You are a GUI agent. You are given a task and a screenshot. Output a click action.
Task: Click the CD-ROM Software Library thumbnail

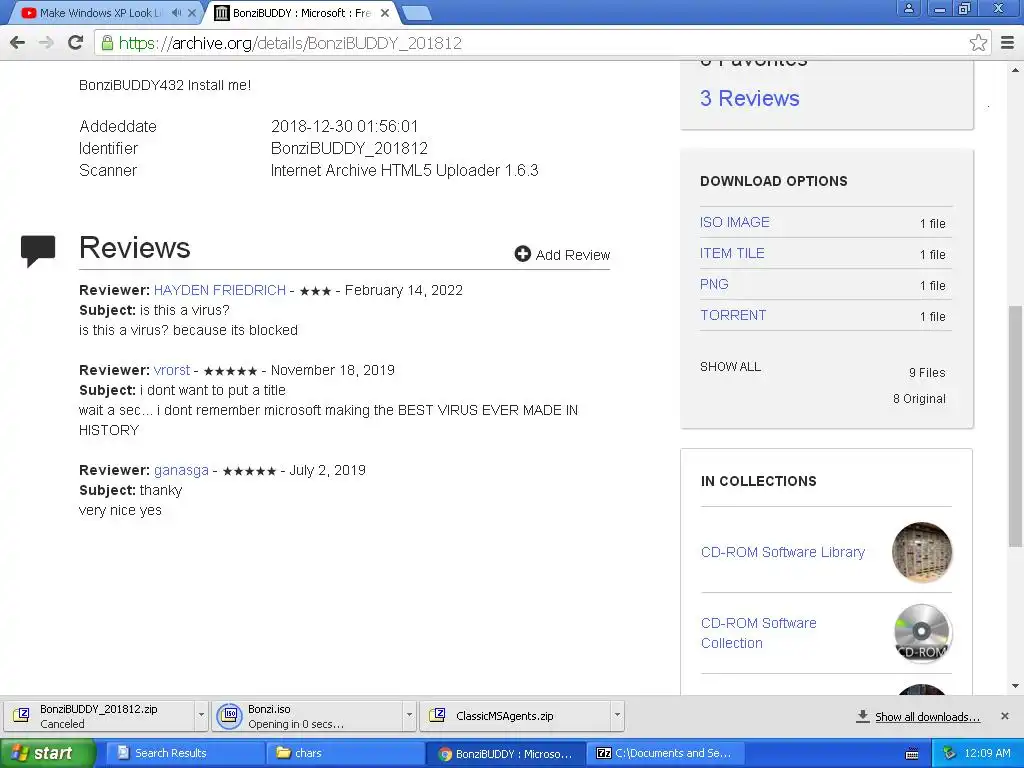tap(921, 552)
